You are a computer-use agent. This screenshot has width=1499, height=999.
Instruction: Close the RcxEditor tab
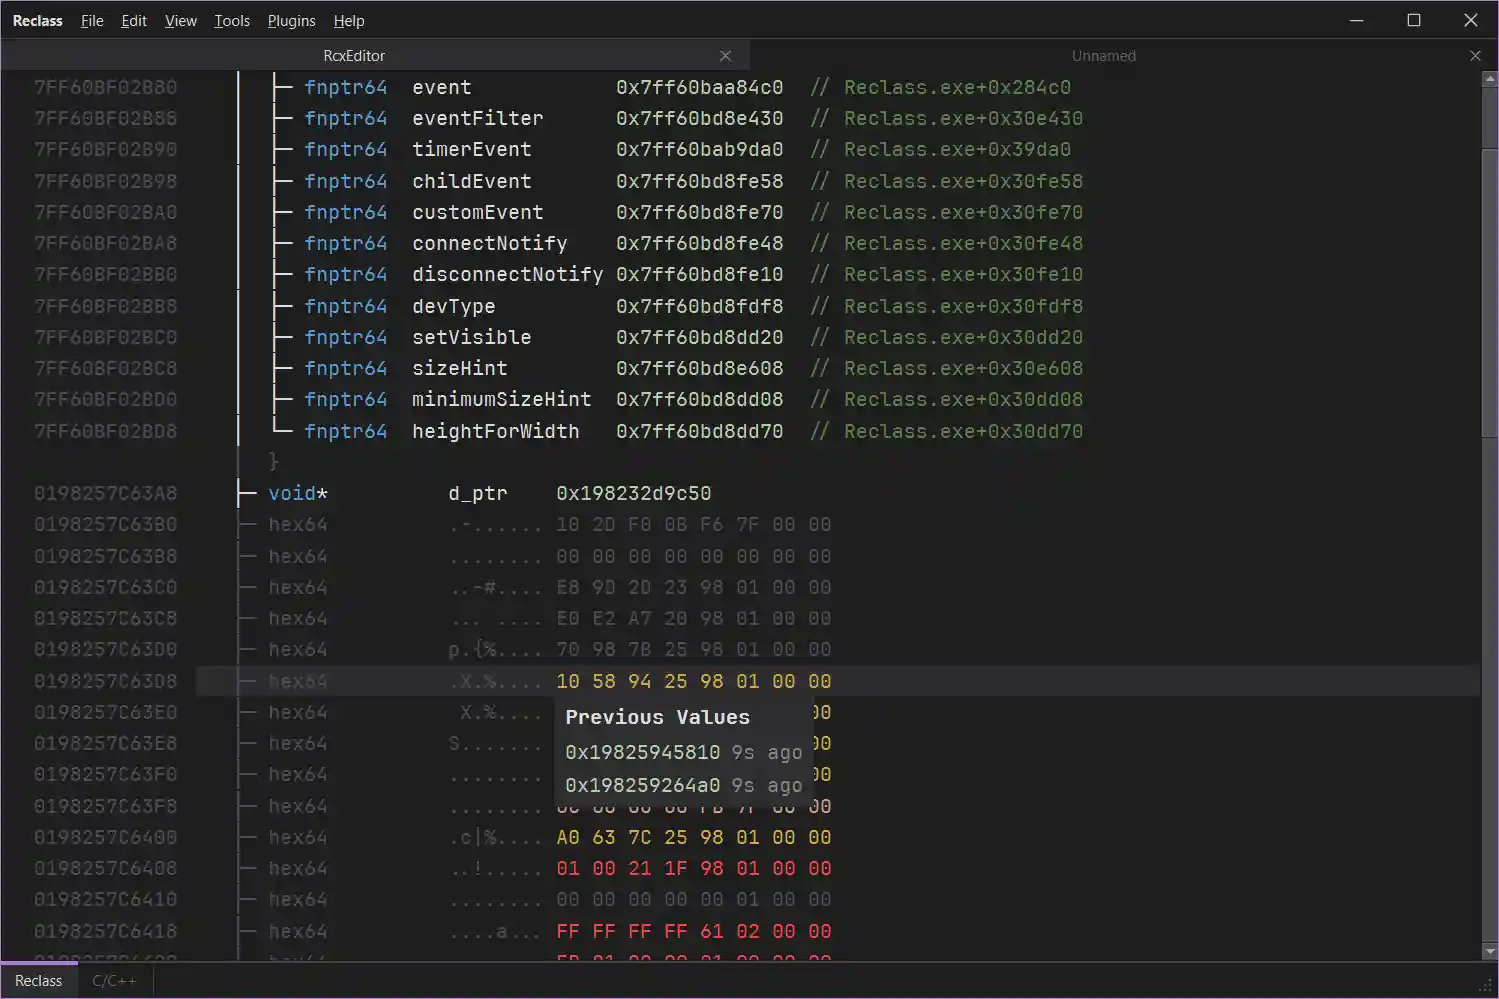click(725, 55)
